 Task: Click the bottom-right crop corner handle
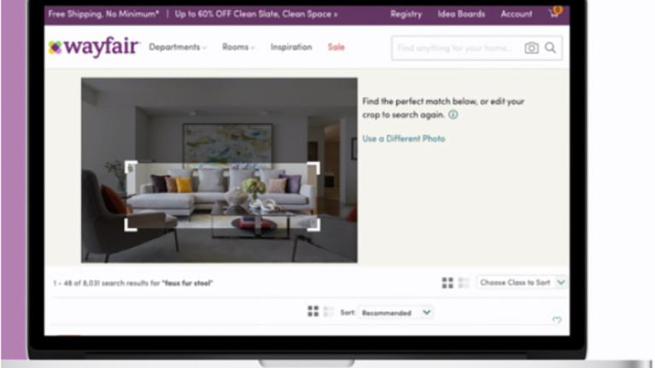[314, 225]
